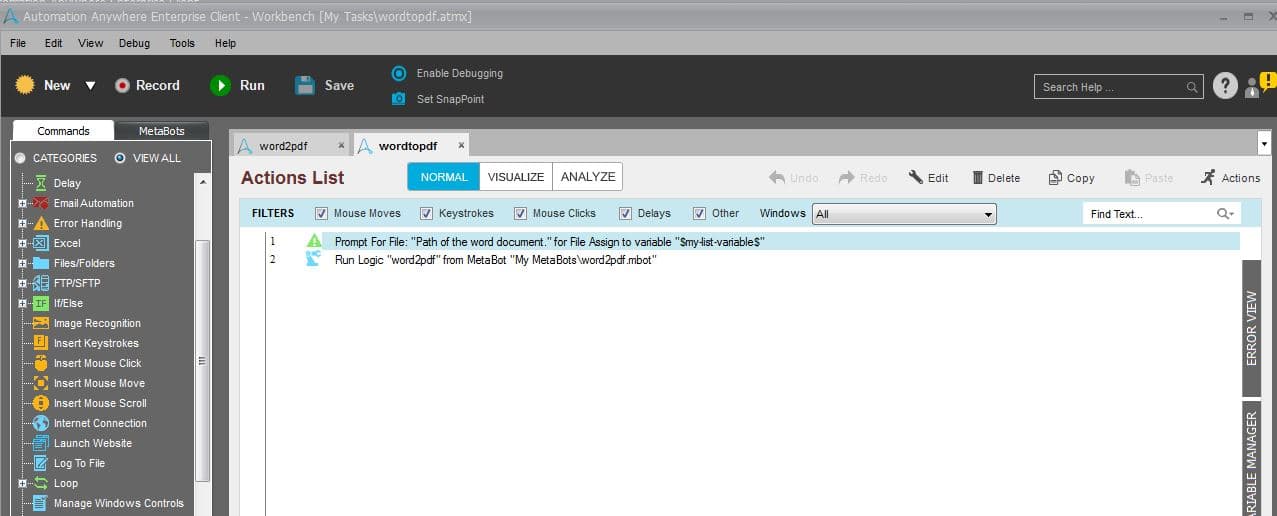Click the commands list scrollbar thumb
Screen dimensions: 1277x516
coord(203,360)
